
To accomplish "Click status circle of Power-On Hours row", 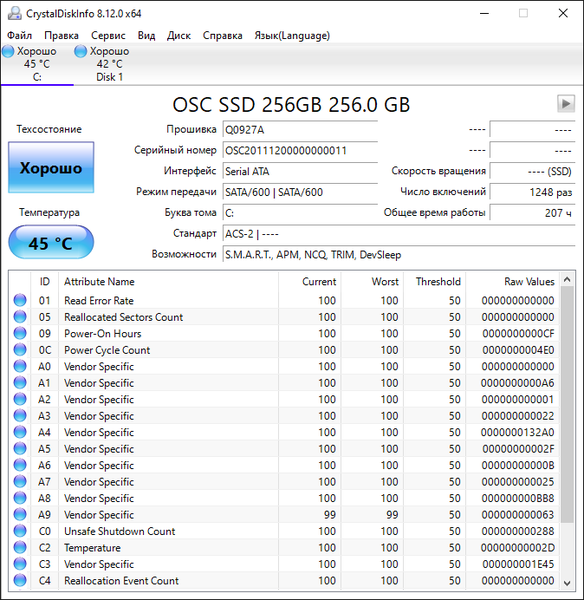I will click(x=20, y=333).
